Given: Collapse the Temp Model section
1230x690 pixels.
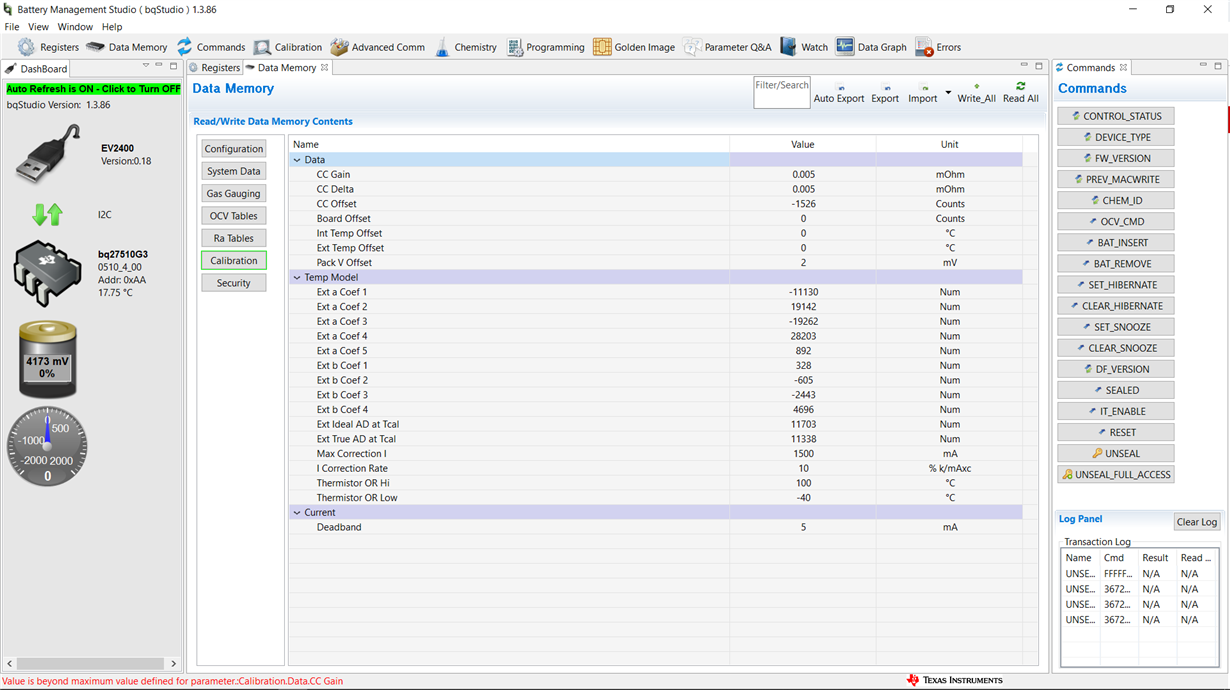Looking at the screenshot, I should [x=297, y=277].
